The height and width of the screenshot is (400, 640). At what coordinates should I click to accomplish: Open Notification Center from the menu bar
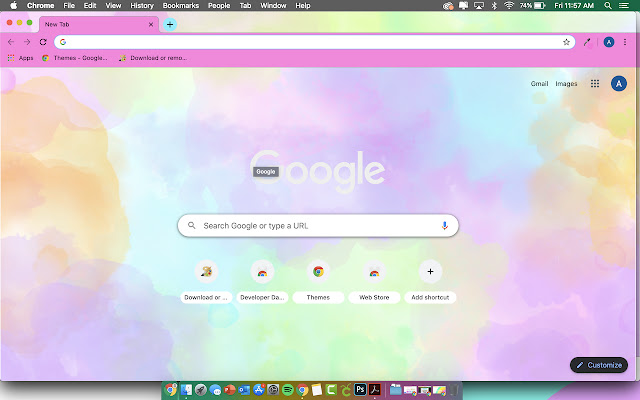pos(624,6)
